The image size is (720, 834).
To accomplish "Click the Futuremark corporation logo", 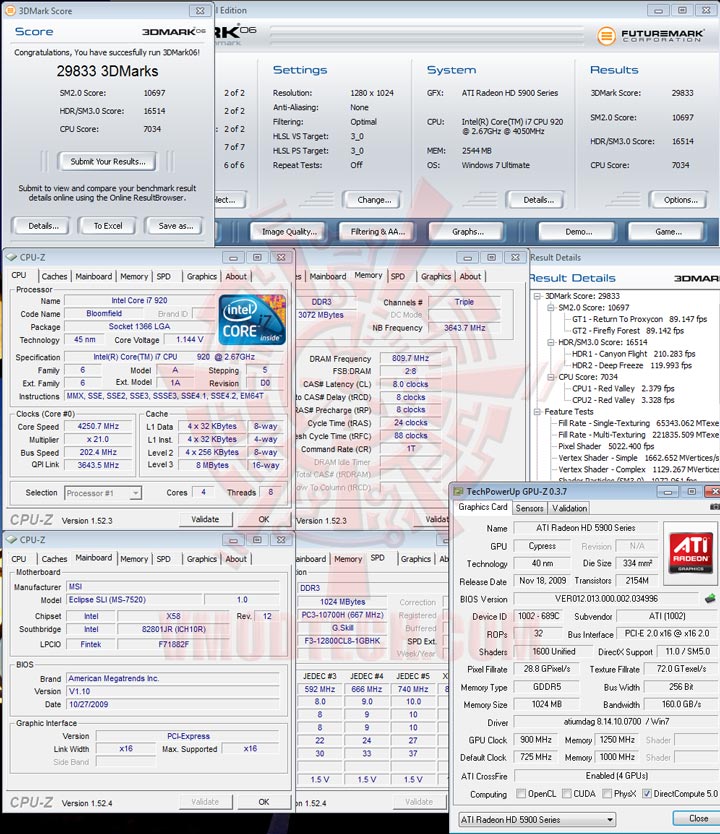I will point(651,36).
